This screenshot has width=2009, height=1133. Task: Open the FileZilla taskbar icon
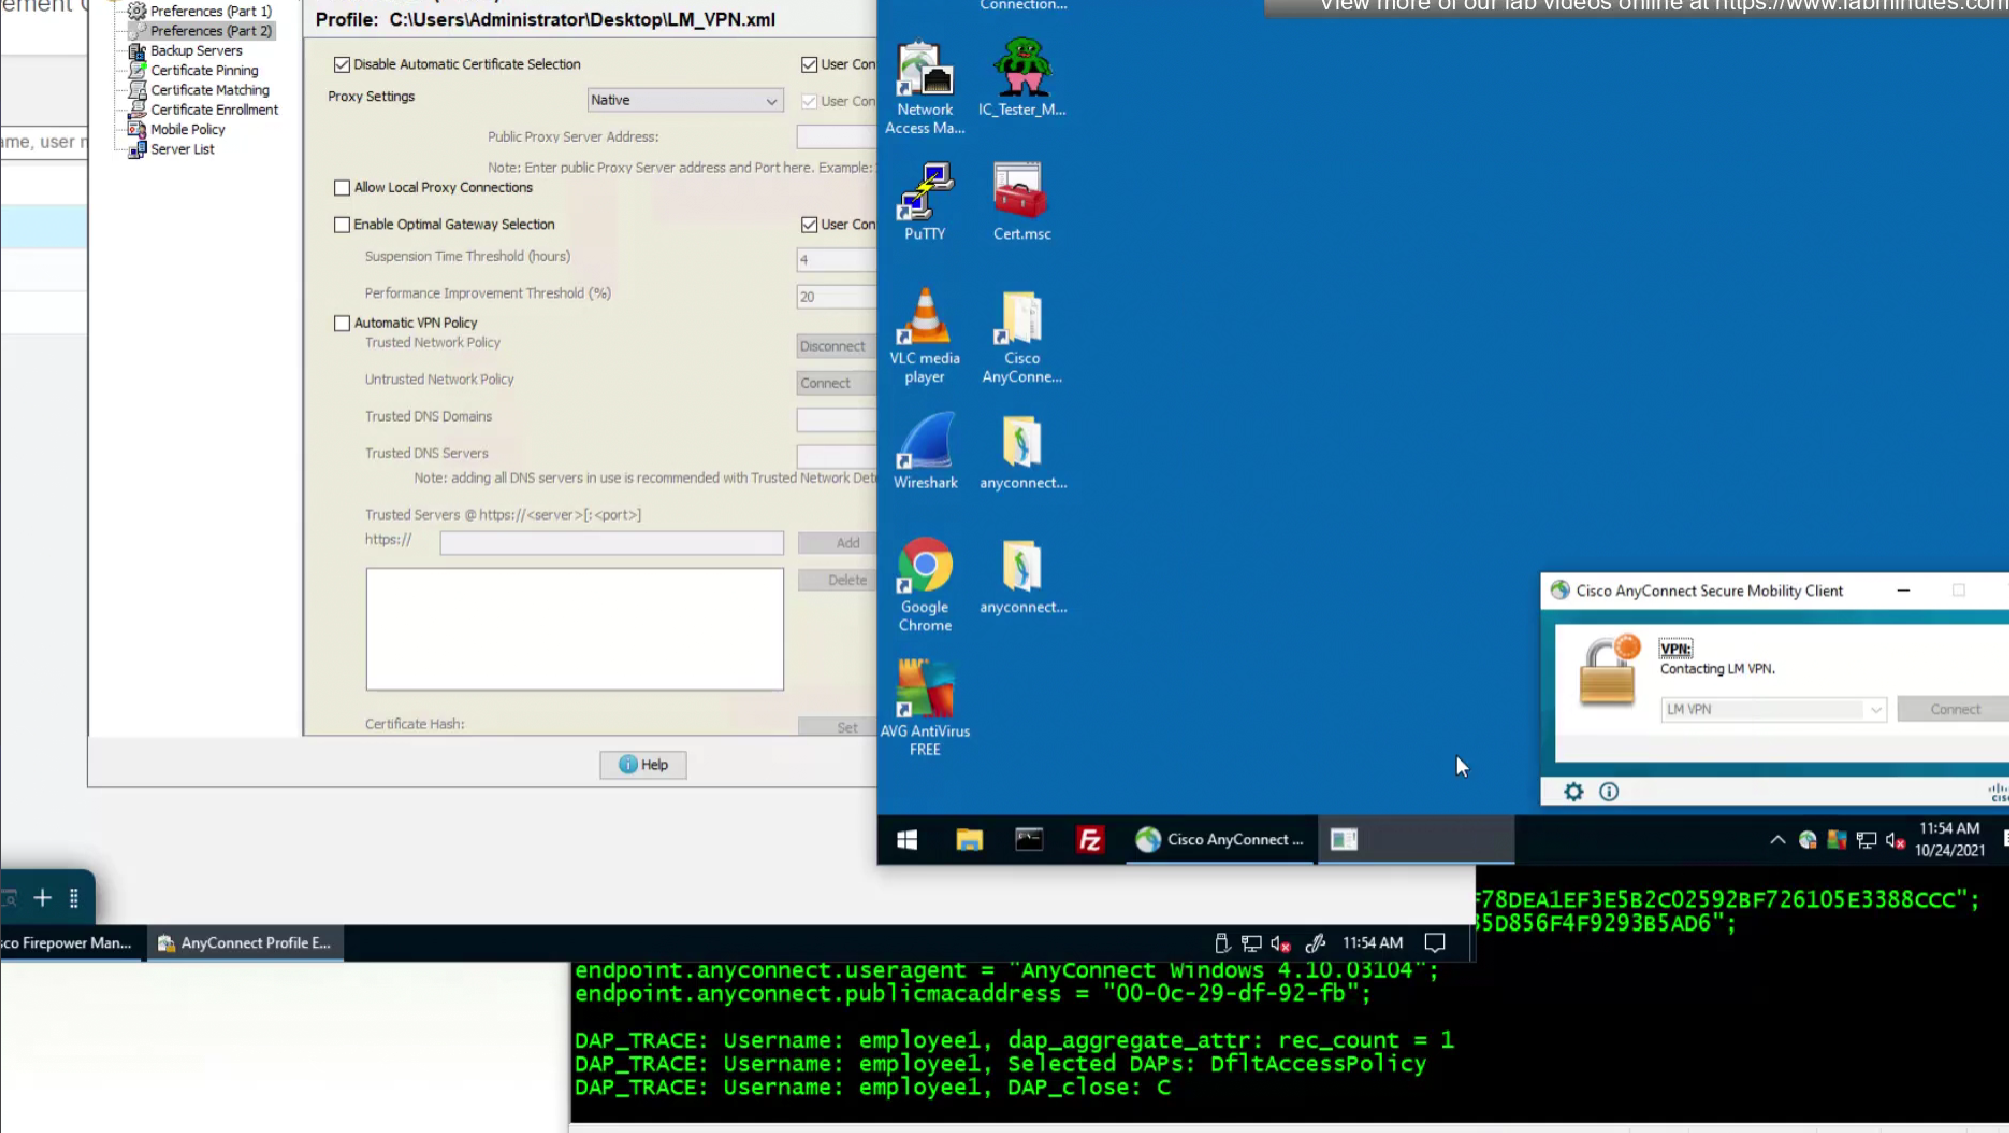pyautogui.click(x=1089, y=840)
